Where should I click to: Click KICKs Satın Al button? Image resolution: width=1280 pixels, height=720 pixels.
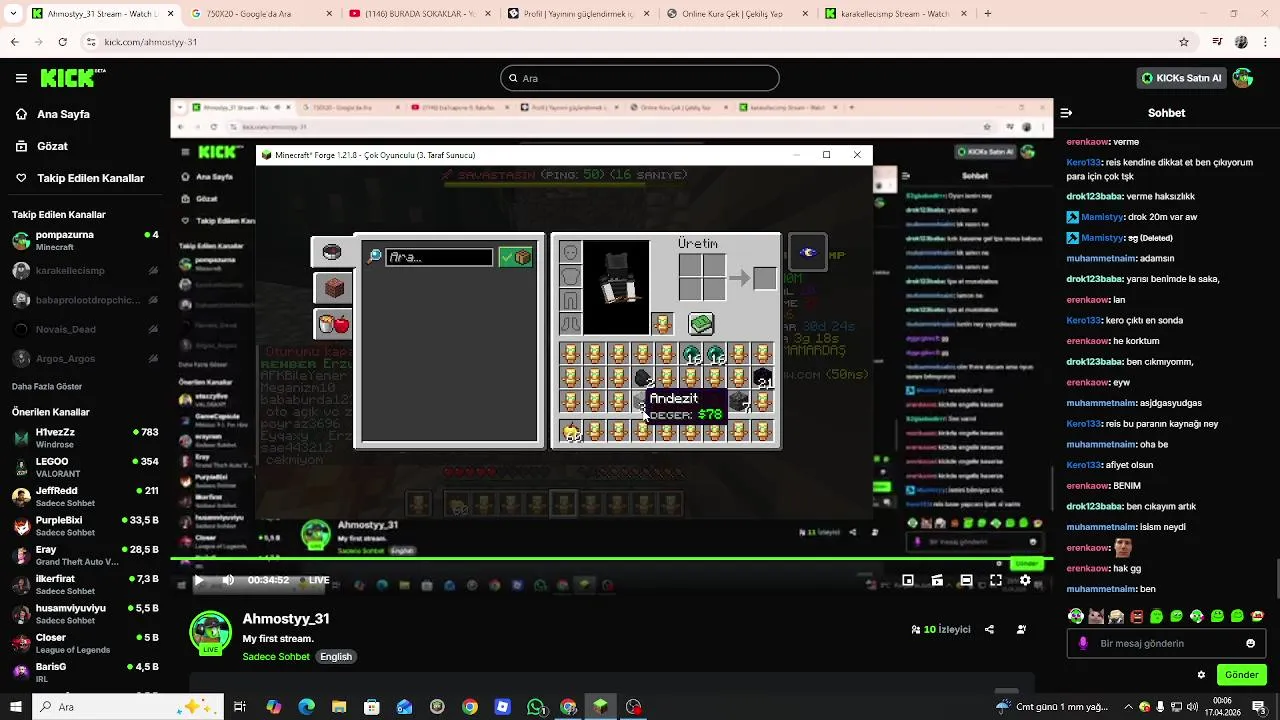pyautogui.click(x=1182, y=78)
